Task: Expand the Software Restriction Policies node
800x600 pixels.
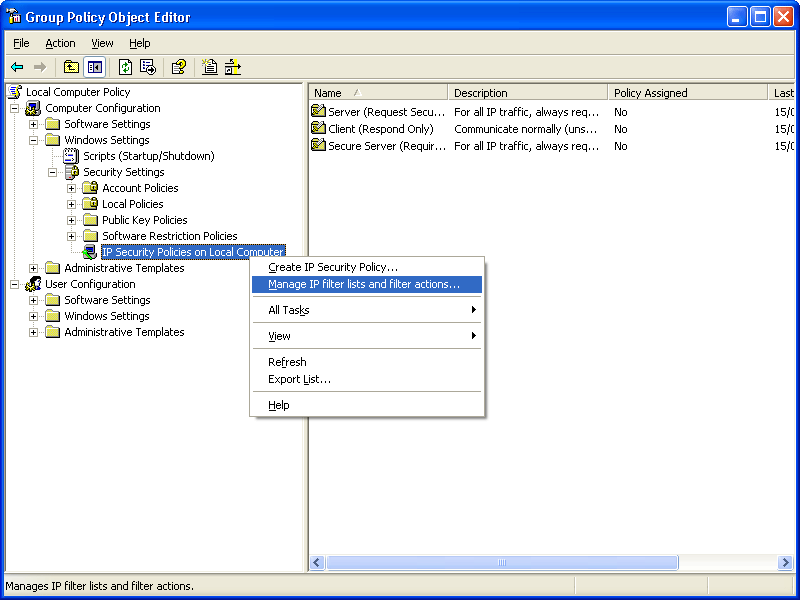Action: pyautogui.click(x=71, y=236)
